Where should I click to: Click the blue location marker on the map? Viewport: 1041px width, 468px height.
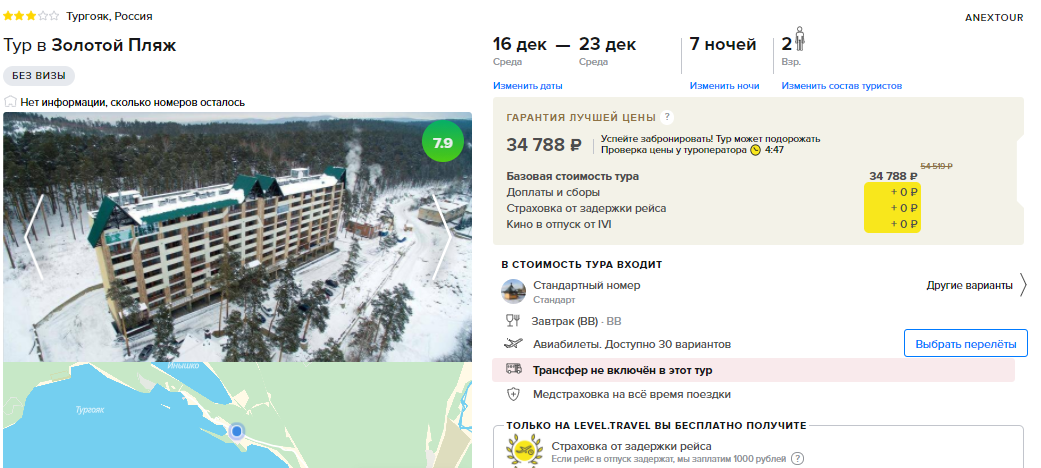tap(236, 432)
